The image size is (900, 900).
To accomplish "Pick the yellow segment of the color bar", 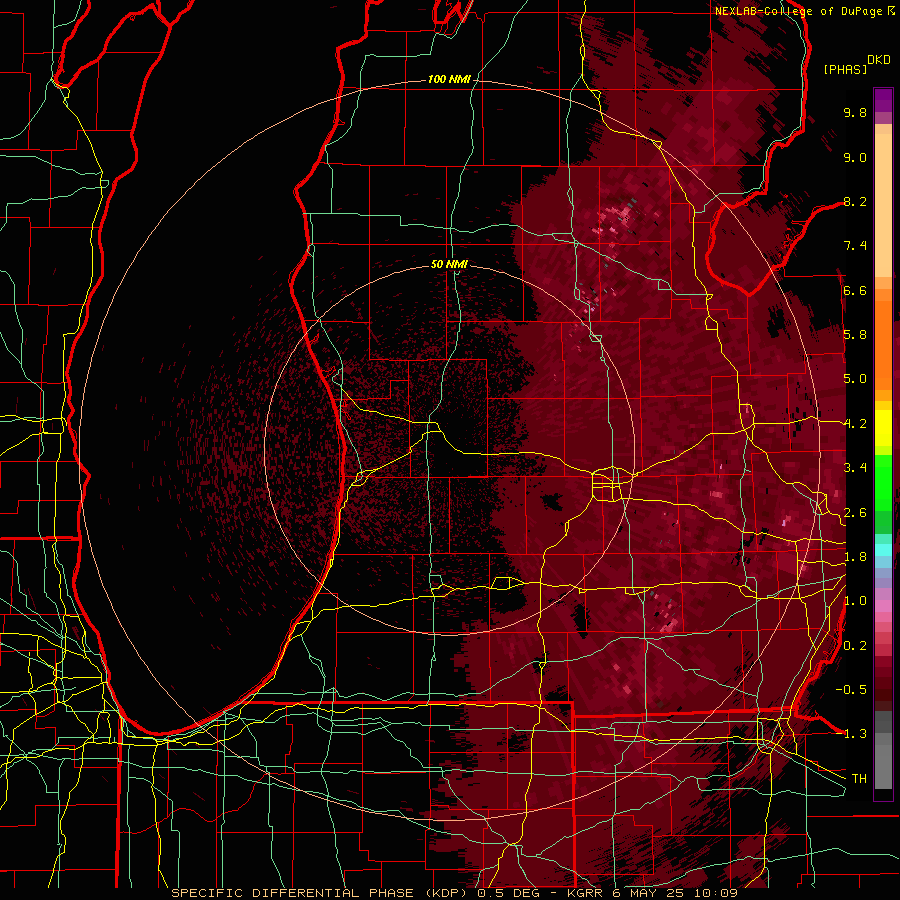I will tap(883, 428).
